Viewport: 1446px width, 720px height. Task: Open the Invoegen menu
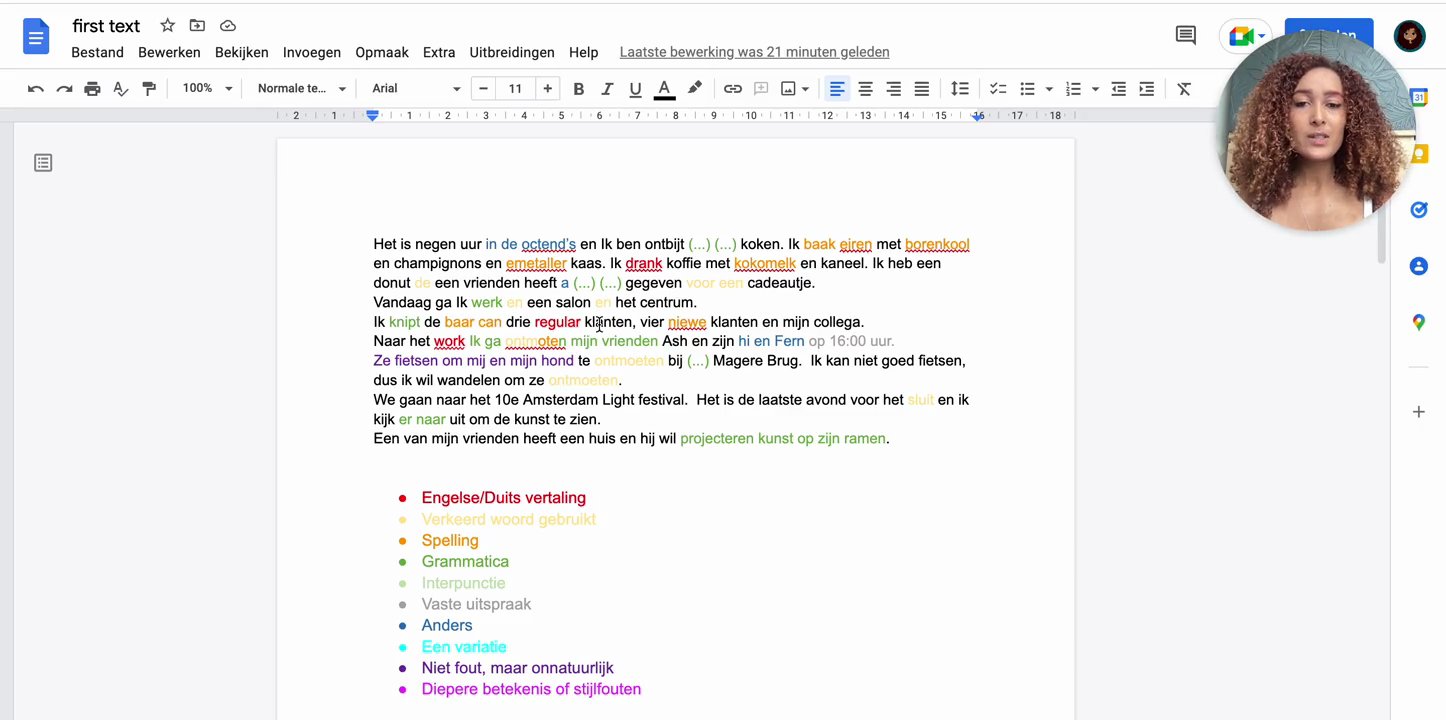pos(311,51)
